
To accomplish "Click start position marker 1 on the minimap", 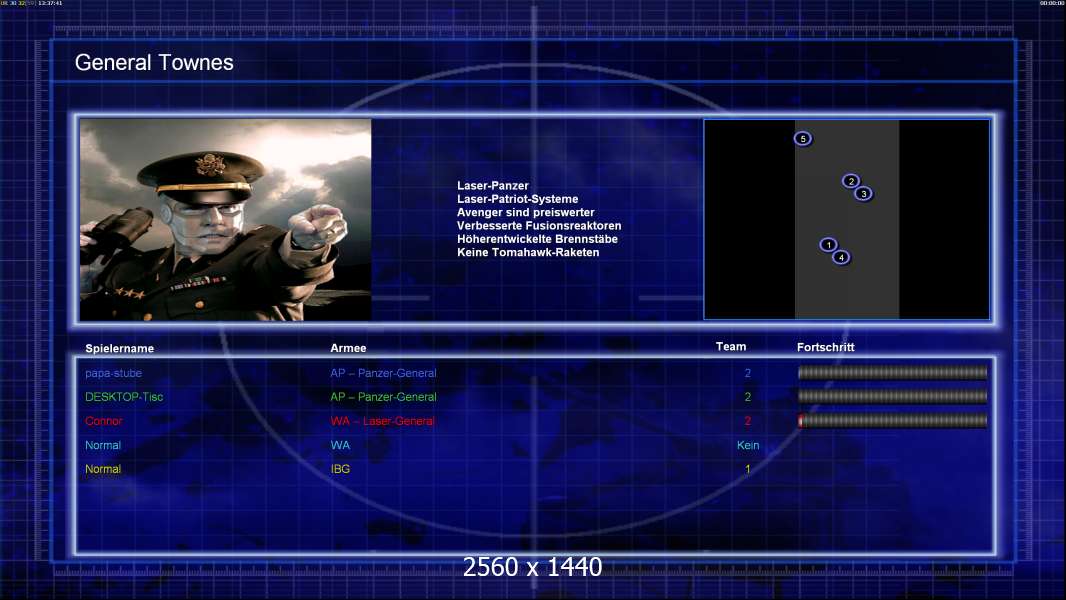I will point(828,245).
